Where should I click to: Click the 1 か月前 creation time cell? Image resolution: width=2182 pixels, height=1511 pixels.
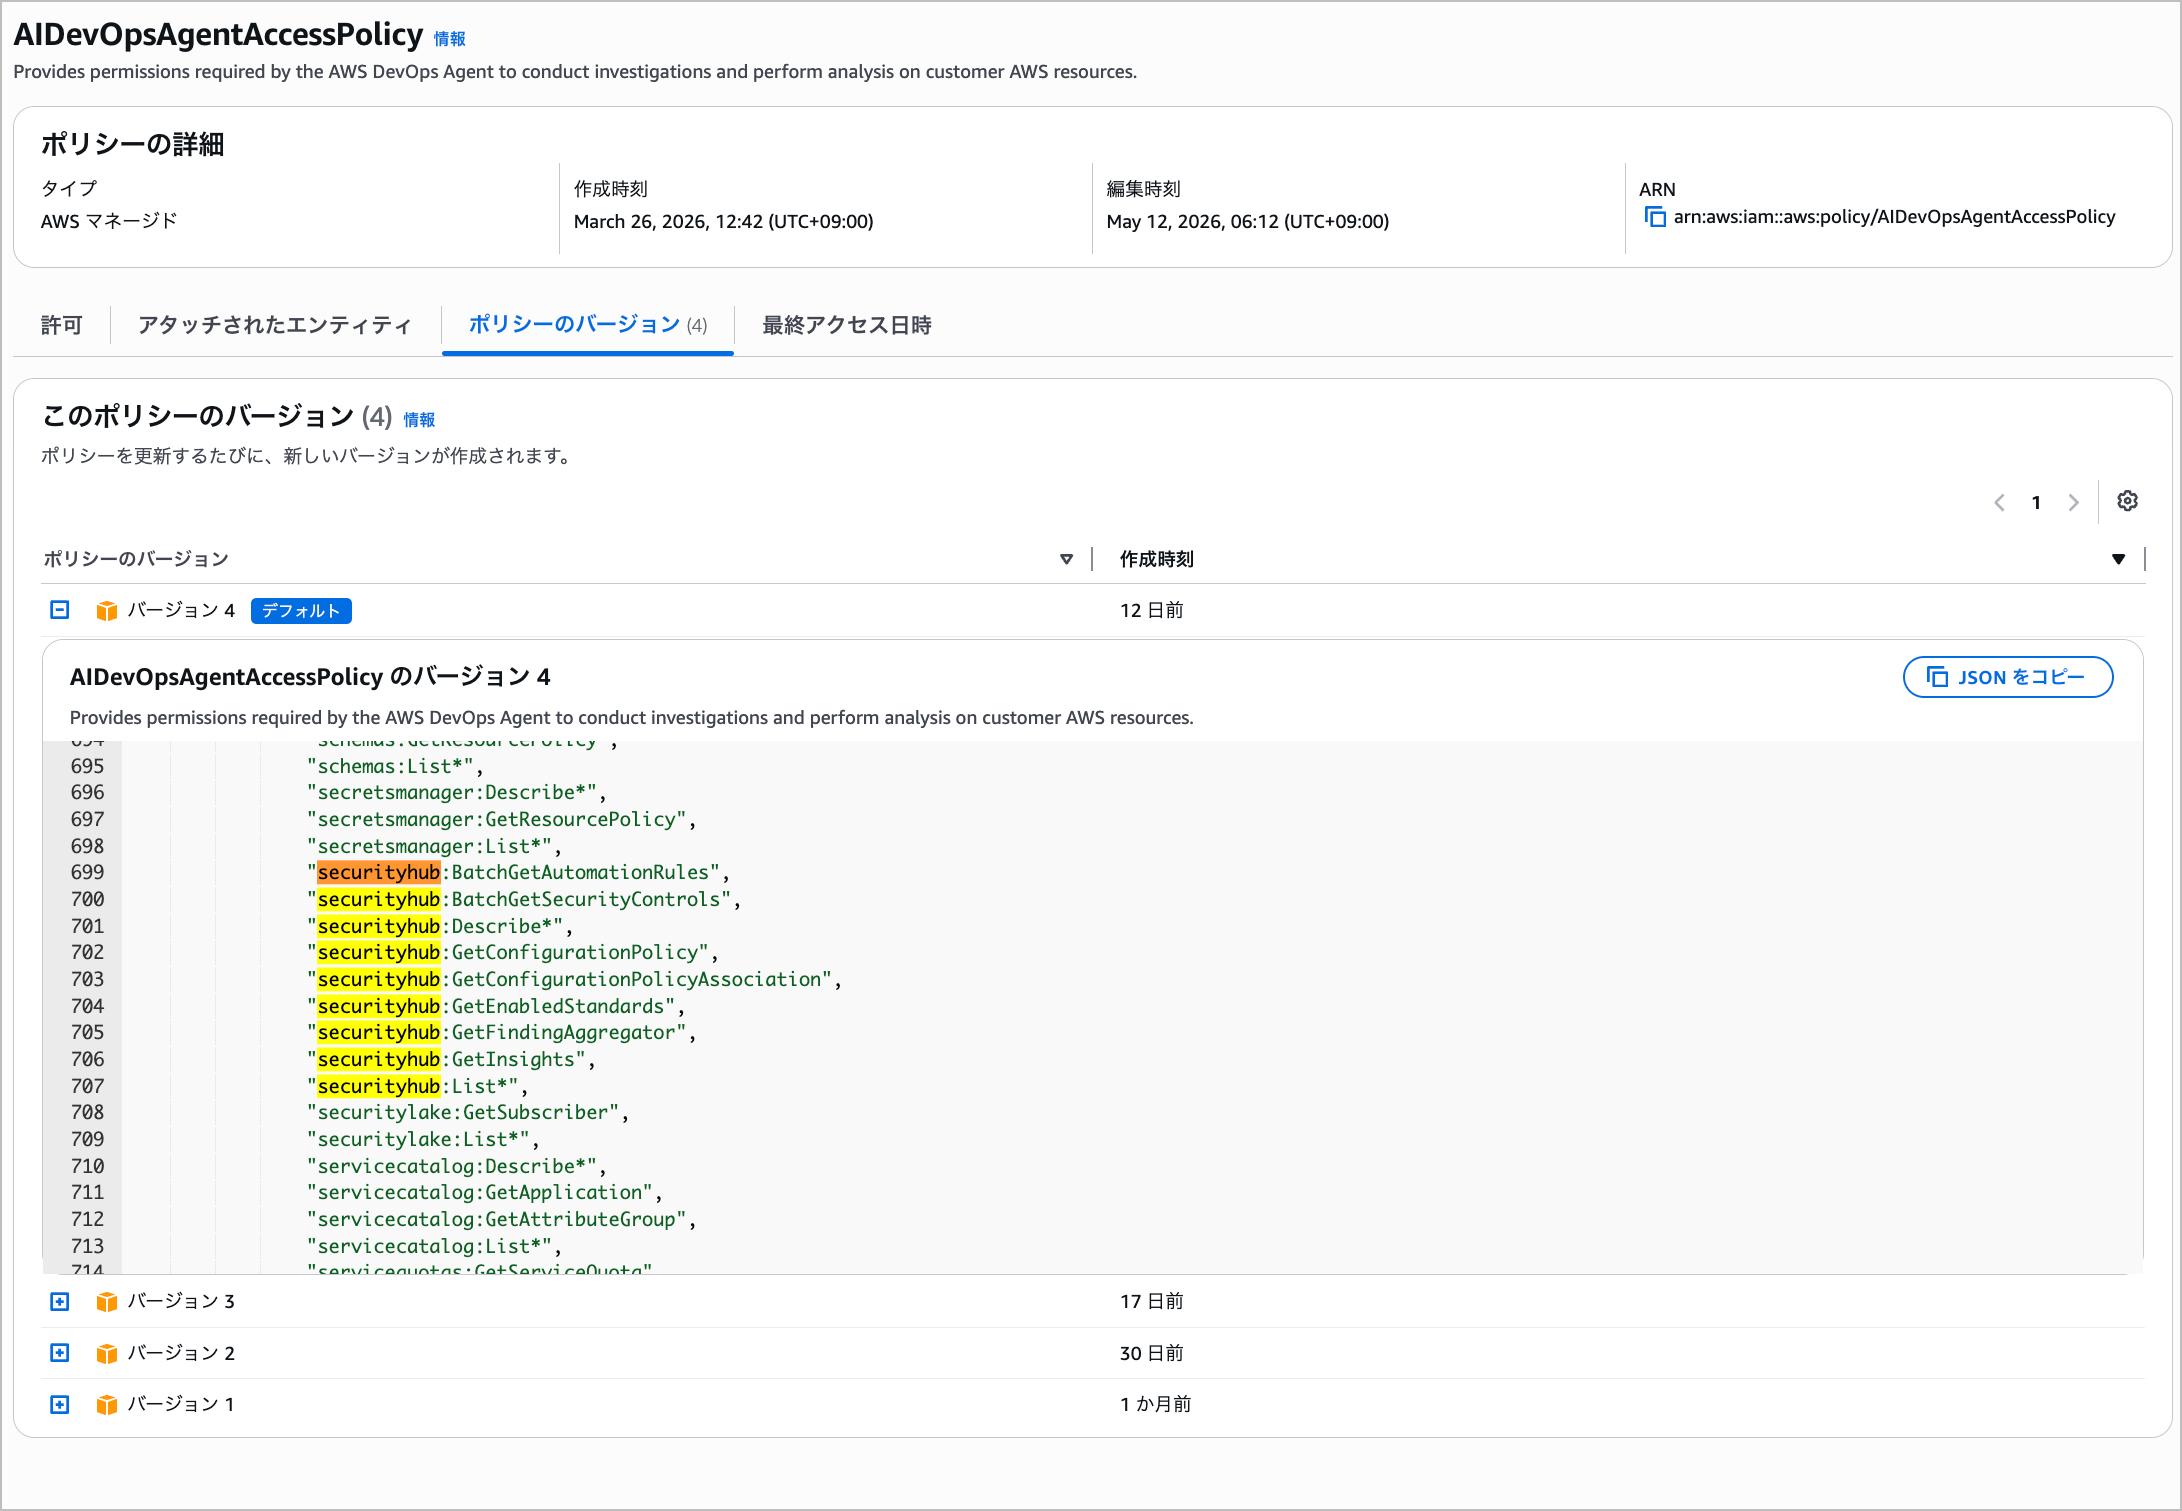pos(1155,1404)
